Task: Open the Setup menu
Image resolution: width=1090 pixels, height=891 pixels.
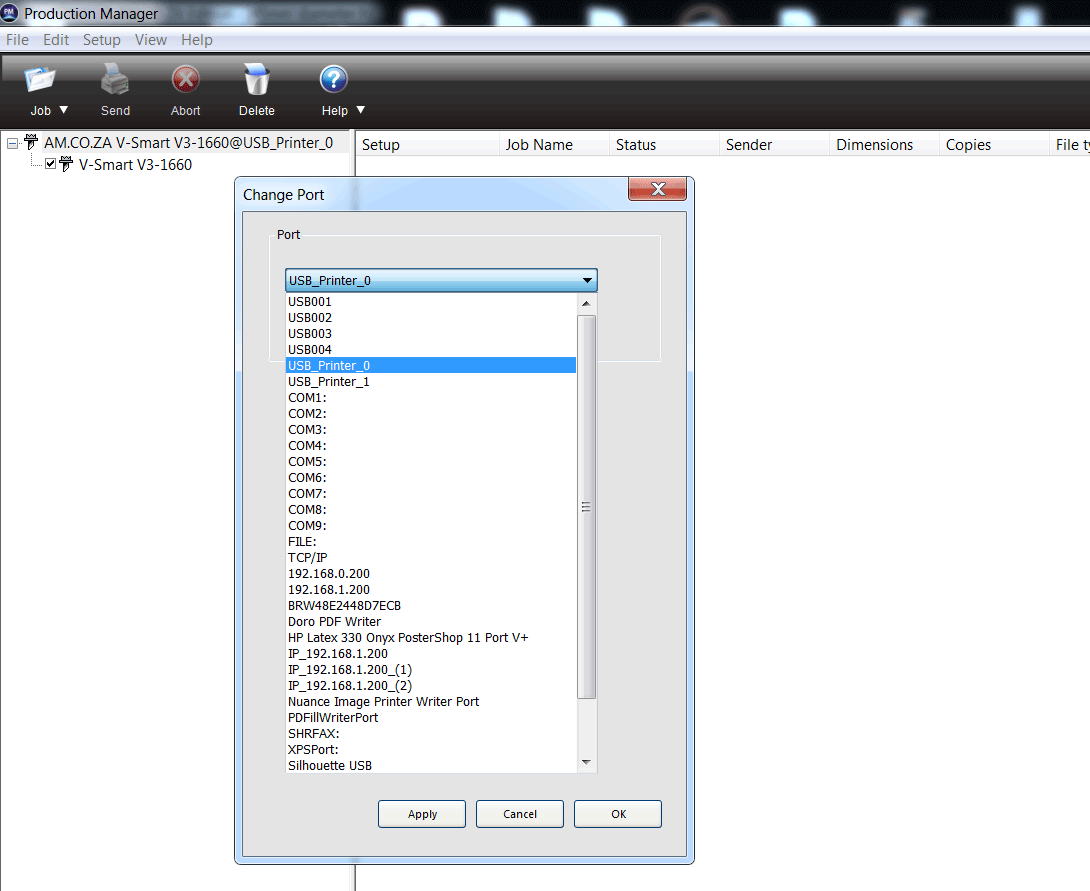Action: (101, 40)
